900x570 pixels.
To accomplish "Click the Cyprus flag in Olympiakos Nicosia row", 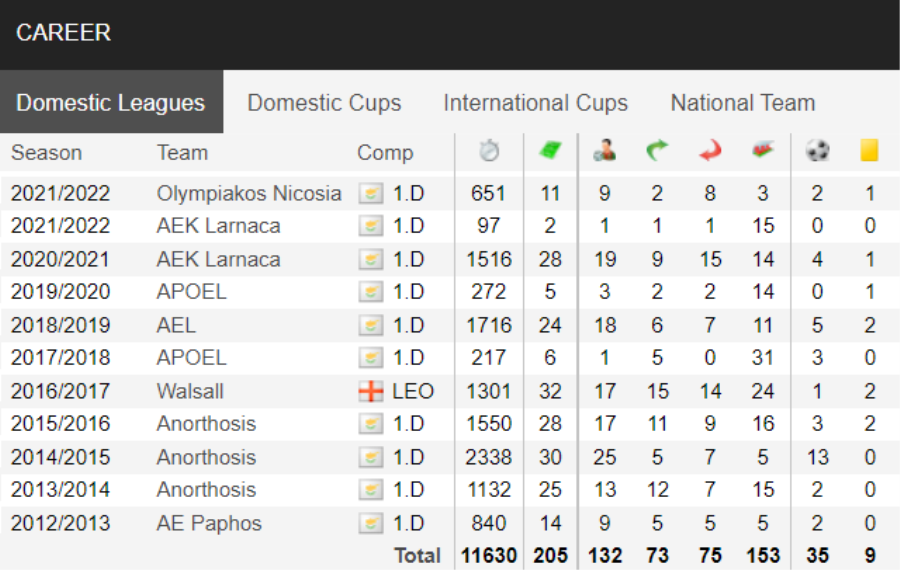I will coord(371,193).
